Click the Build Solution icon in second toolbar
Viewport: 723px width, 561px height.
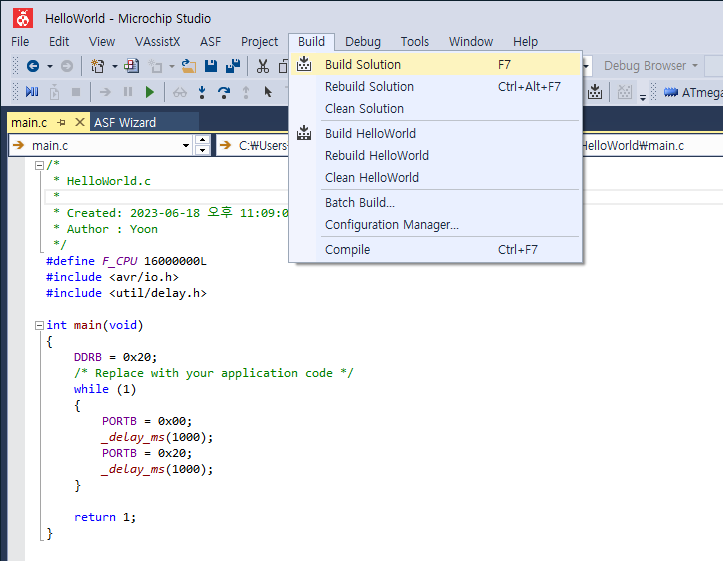595,91
